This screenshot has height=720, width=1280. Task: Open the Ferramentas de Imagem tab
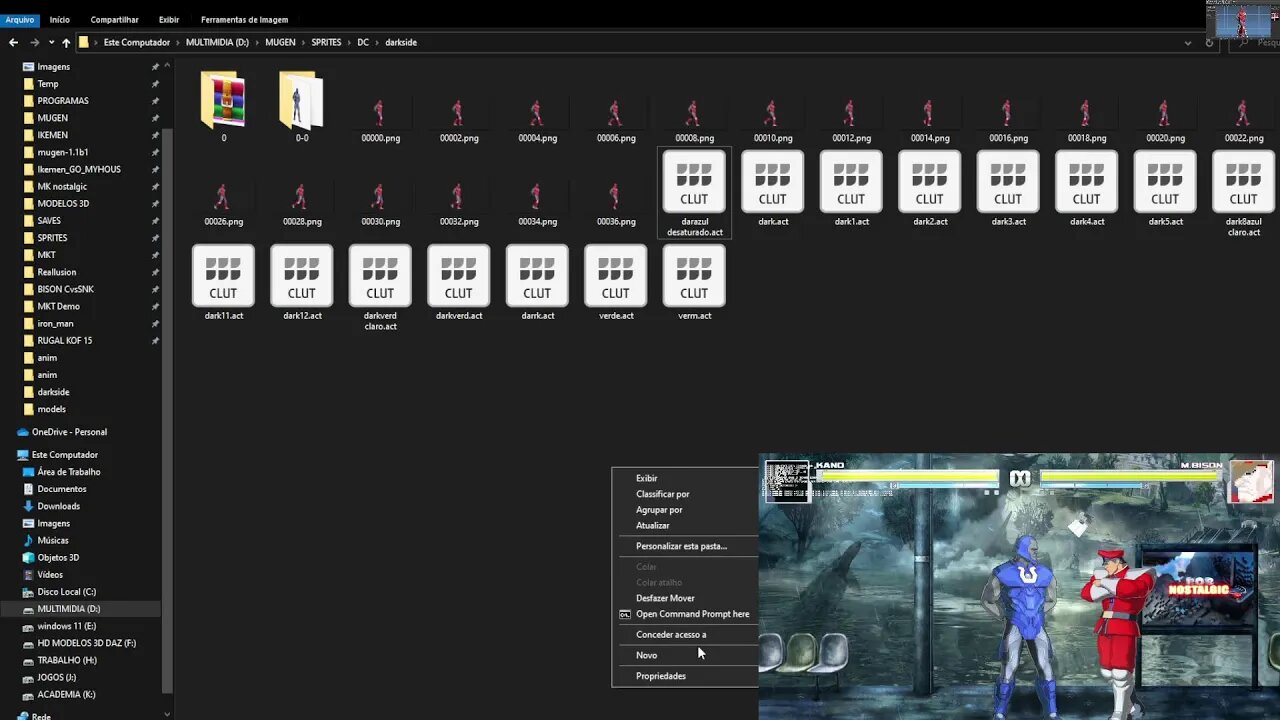point(244,19)
